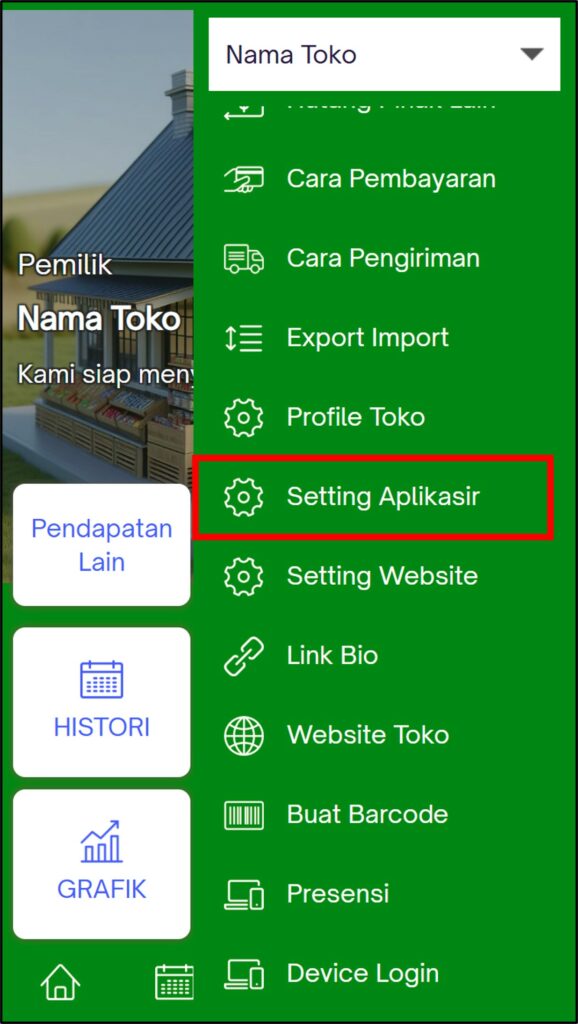The width and height of the screenshot is (578, 1024).
Task: Click the Website Toko globe icon
Action: click(244, 735)
